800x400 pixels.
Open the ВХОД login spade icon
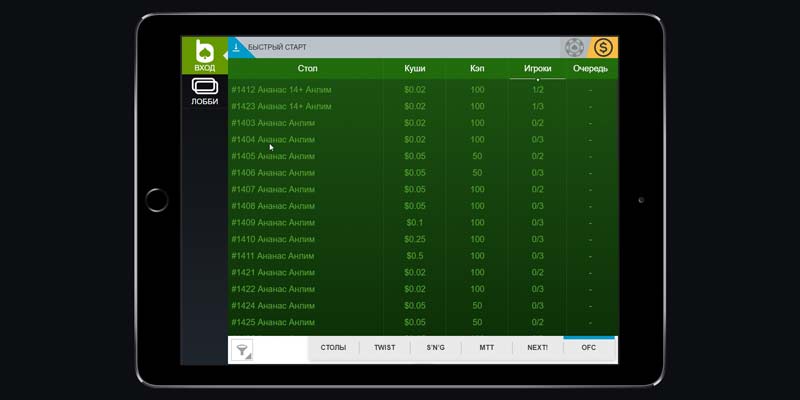click(x=204, y=55)
